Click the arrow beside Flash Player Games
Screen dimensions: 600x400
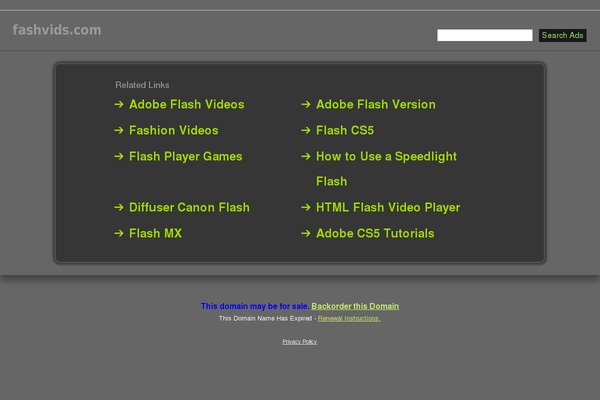(x=119, y=156)
